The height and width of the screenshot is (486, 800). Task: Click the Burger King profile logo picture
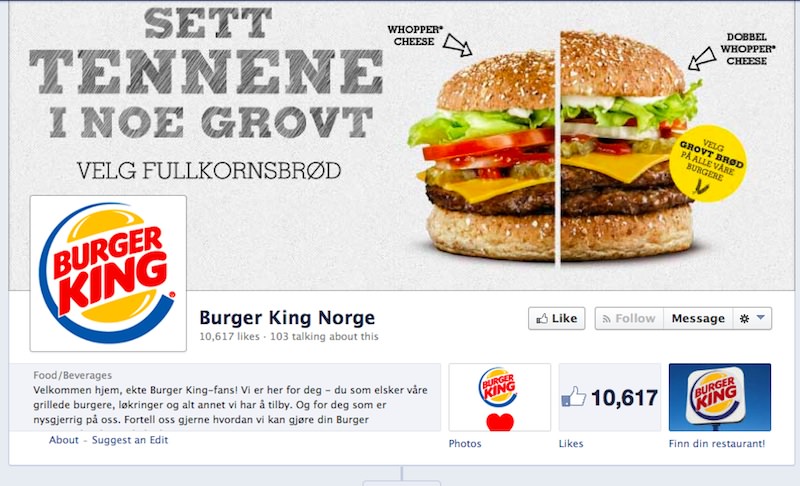[108, 273]
